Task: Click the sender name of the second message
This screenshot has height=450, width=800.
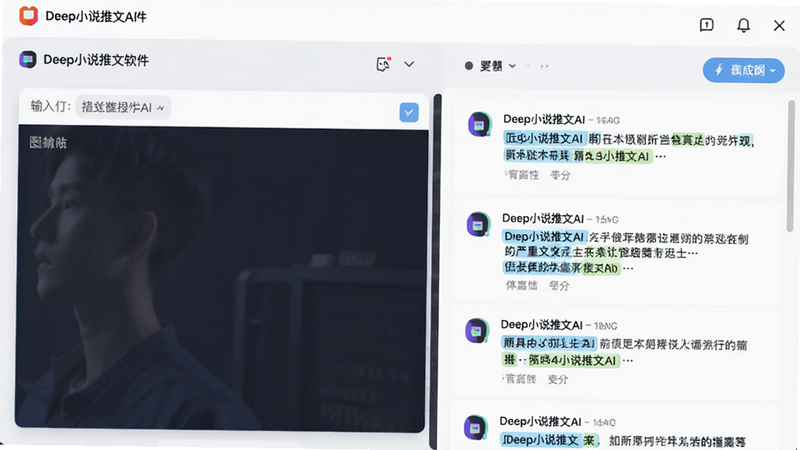Action: (543, 219)
